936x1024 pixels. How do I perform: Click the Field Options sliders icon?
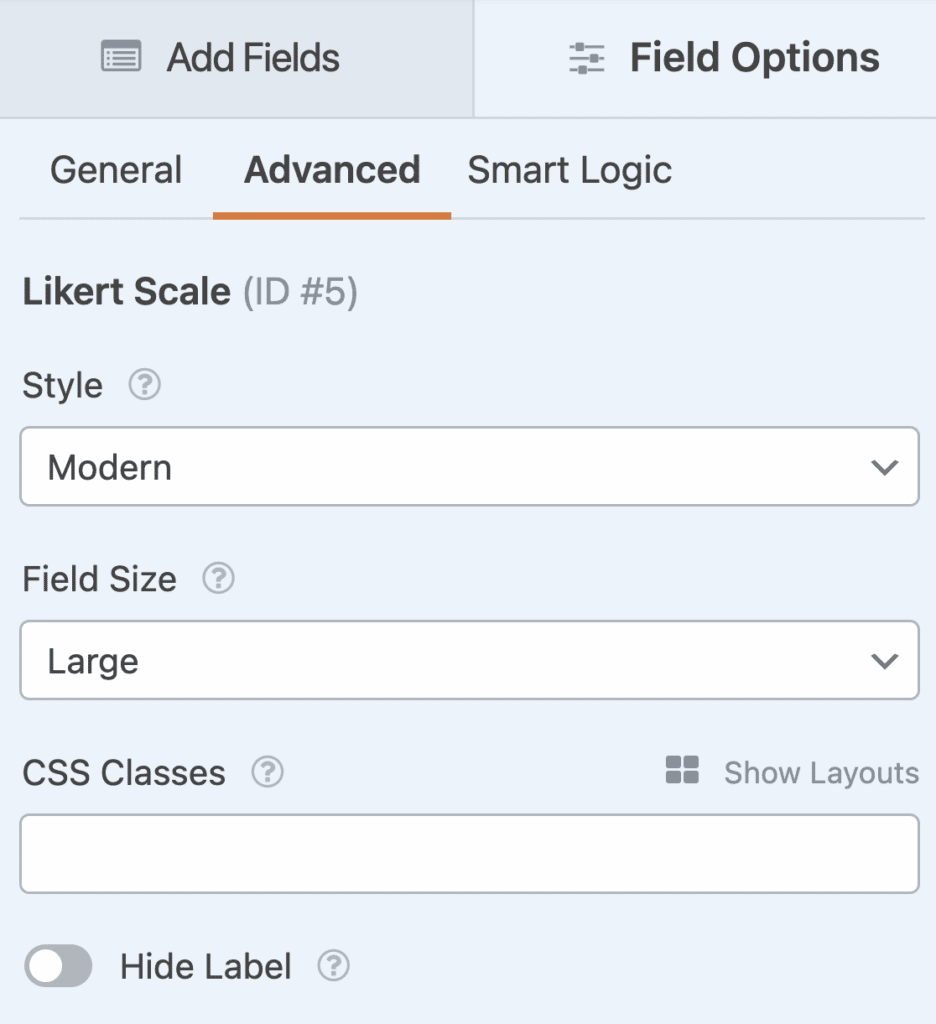click(586, 57)
